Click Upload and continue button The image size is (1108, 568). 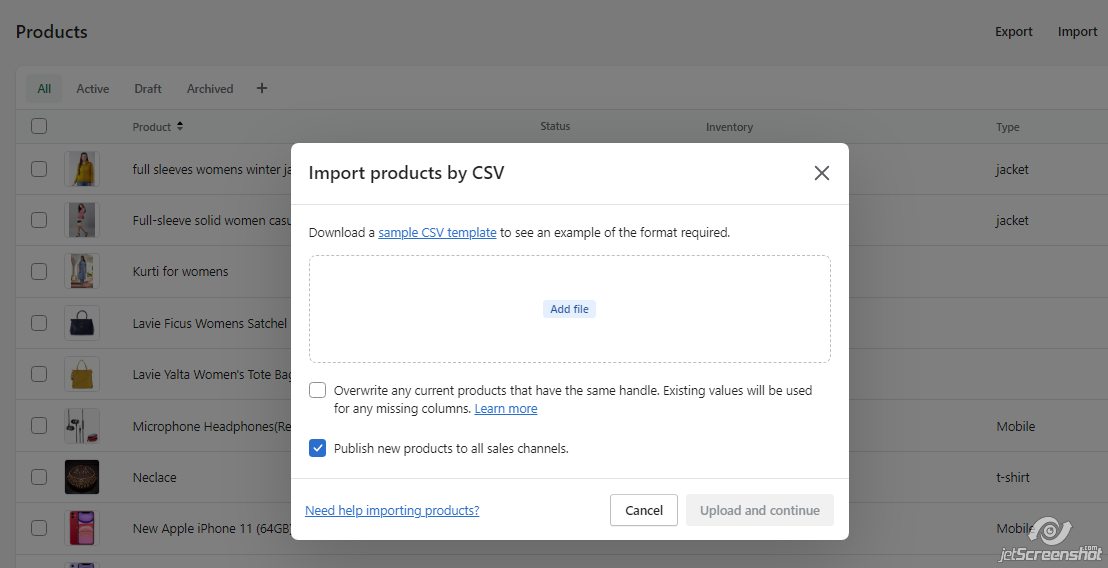pos(759,510)
